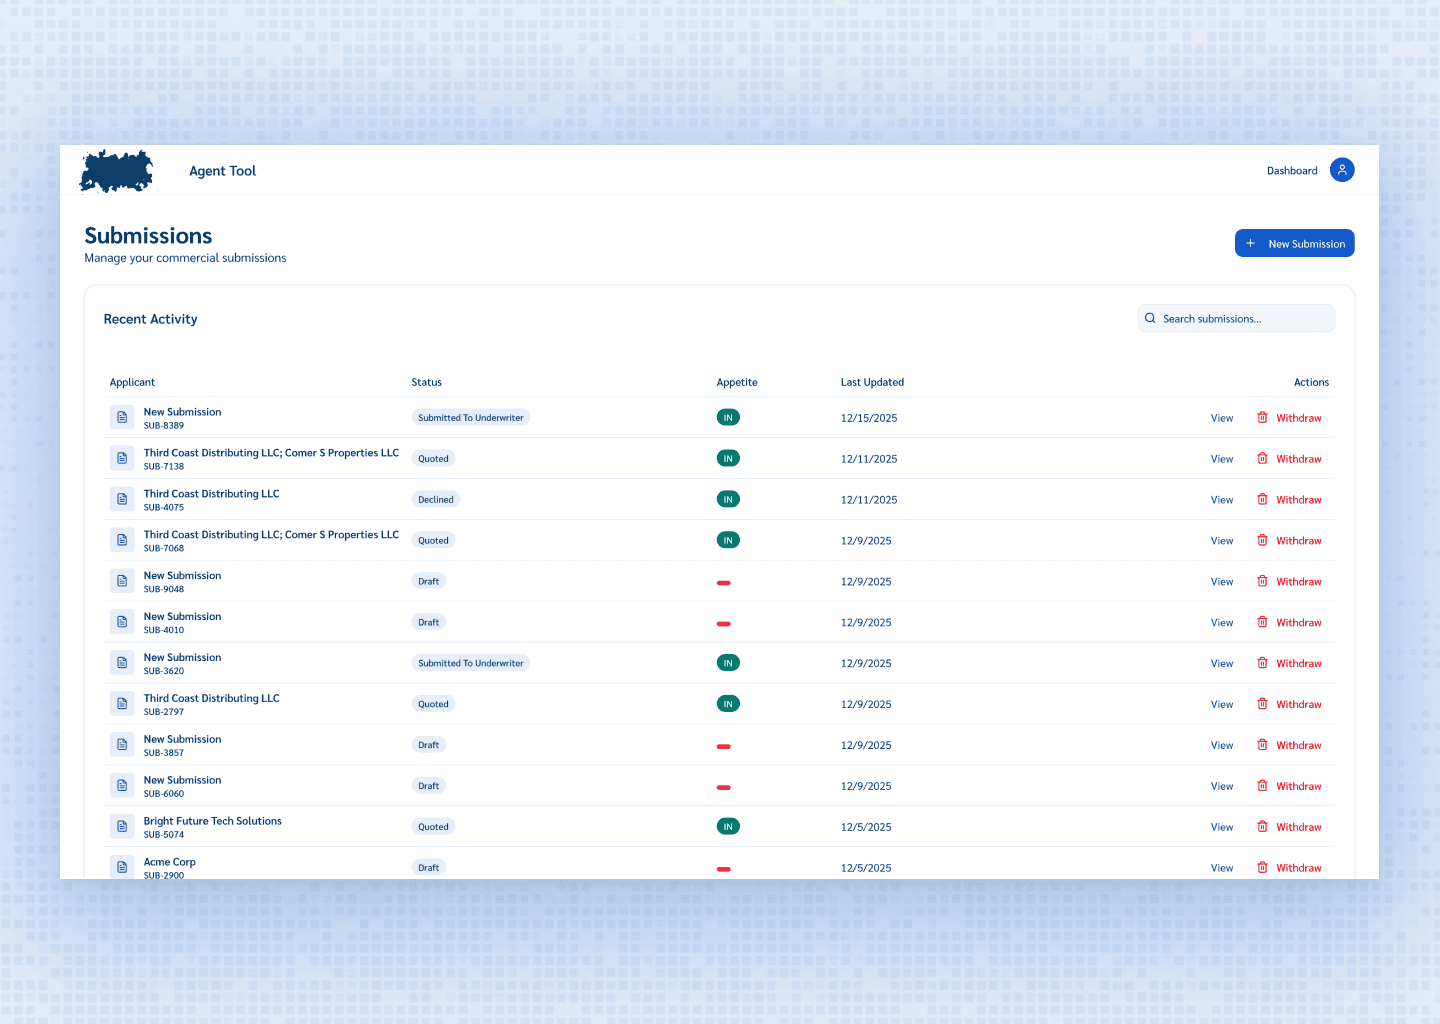Withdraw submission SUB-6060

pos(1298,787)
